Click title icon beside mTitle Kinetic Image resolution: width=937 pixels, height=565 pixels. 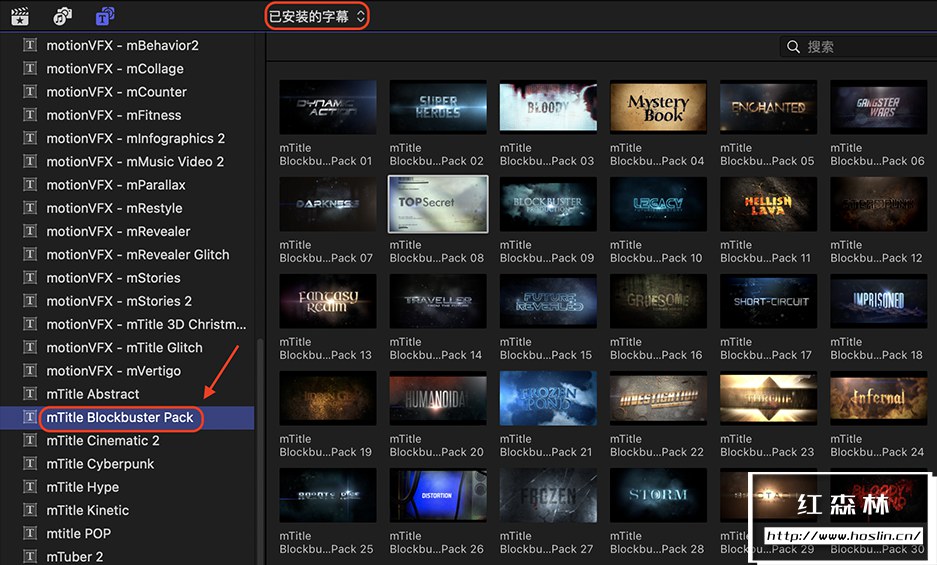point(30,510)
